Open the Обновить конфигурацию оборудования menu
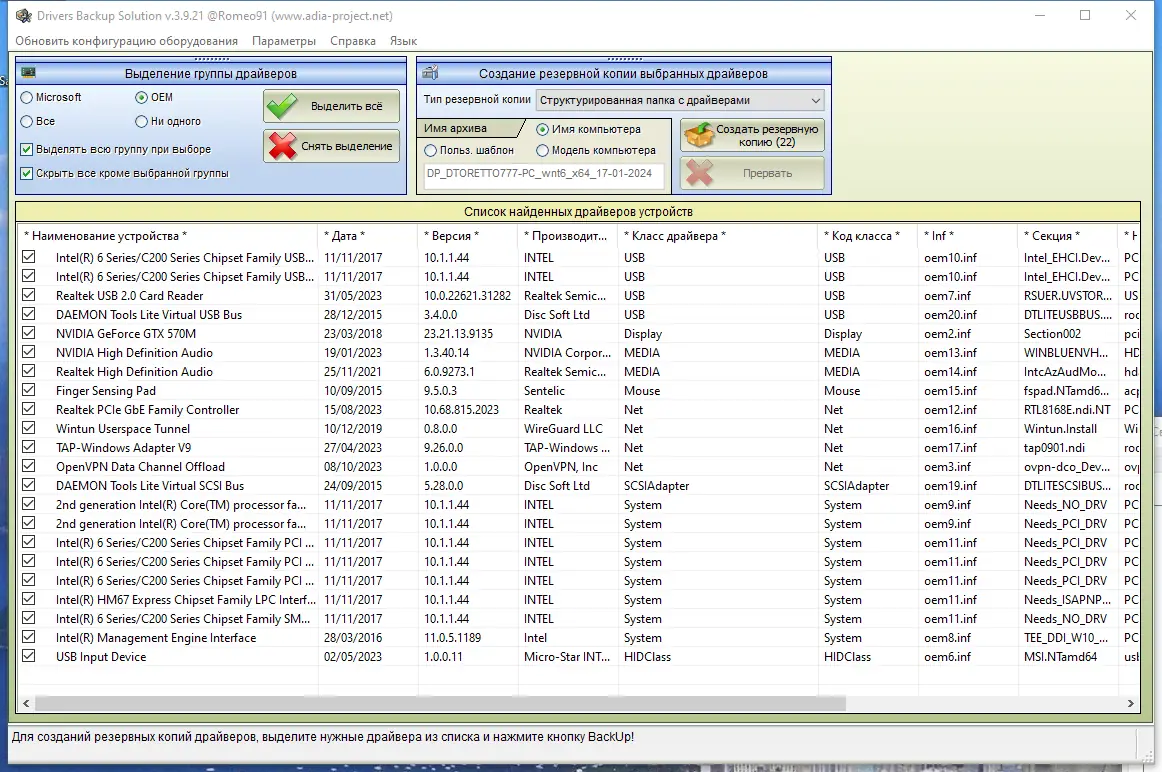1162x772 pixels. tap(127, 41)
